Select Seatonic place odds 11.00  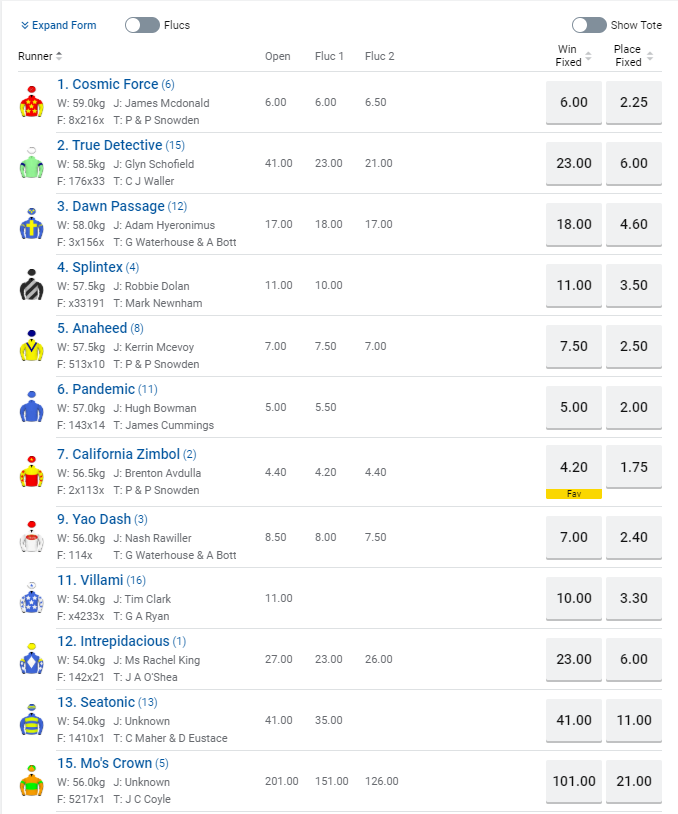point(634,720)
